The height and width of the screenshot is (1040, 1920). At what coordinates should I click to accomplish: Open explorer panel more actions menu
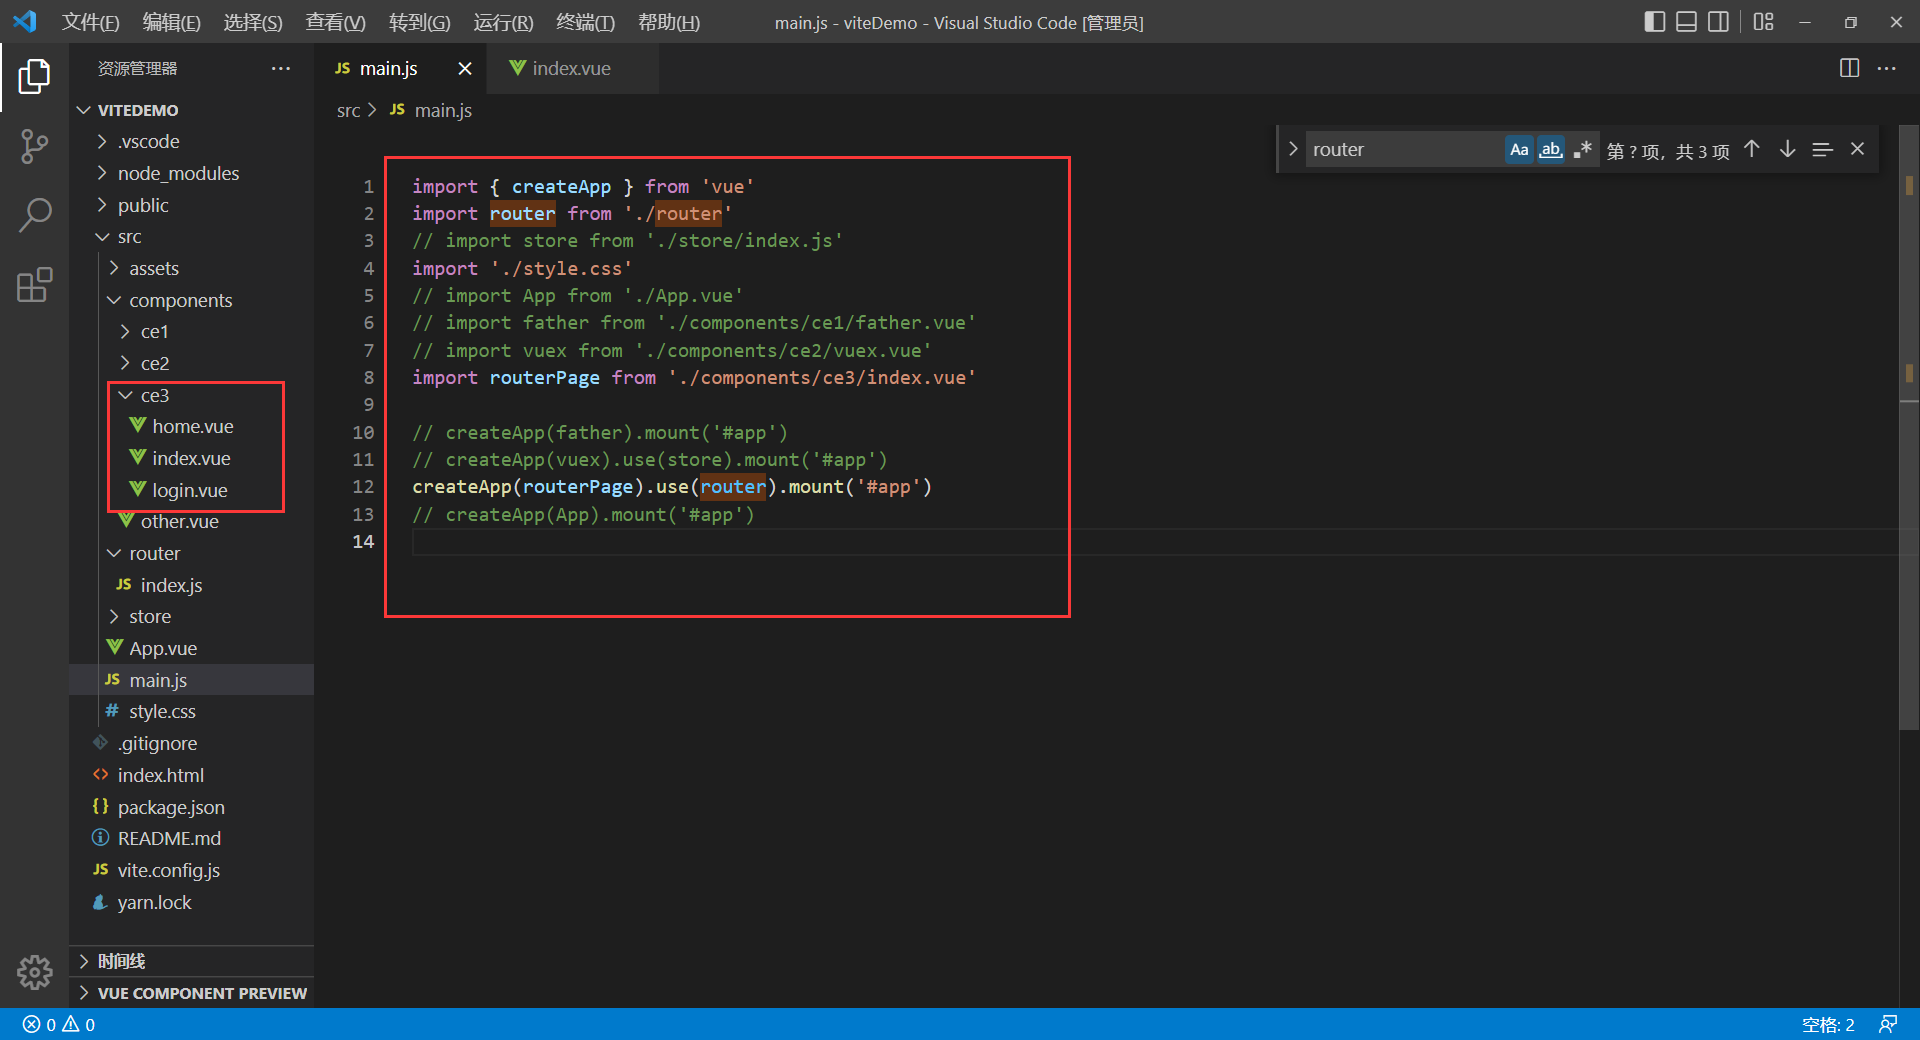(x=281, y=68)
